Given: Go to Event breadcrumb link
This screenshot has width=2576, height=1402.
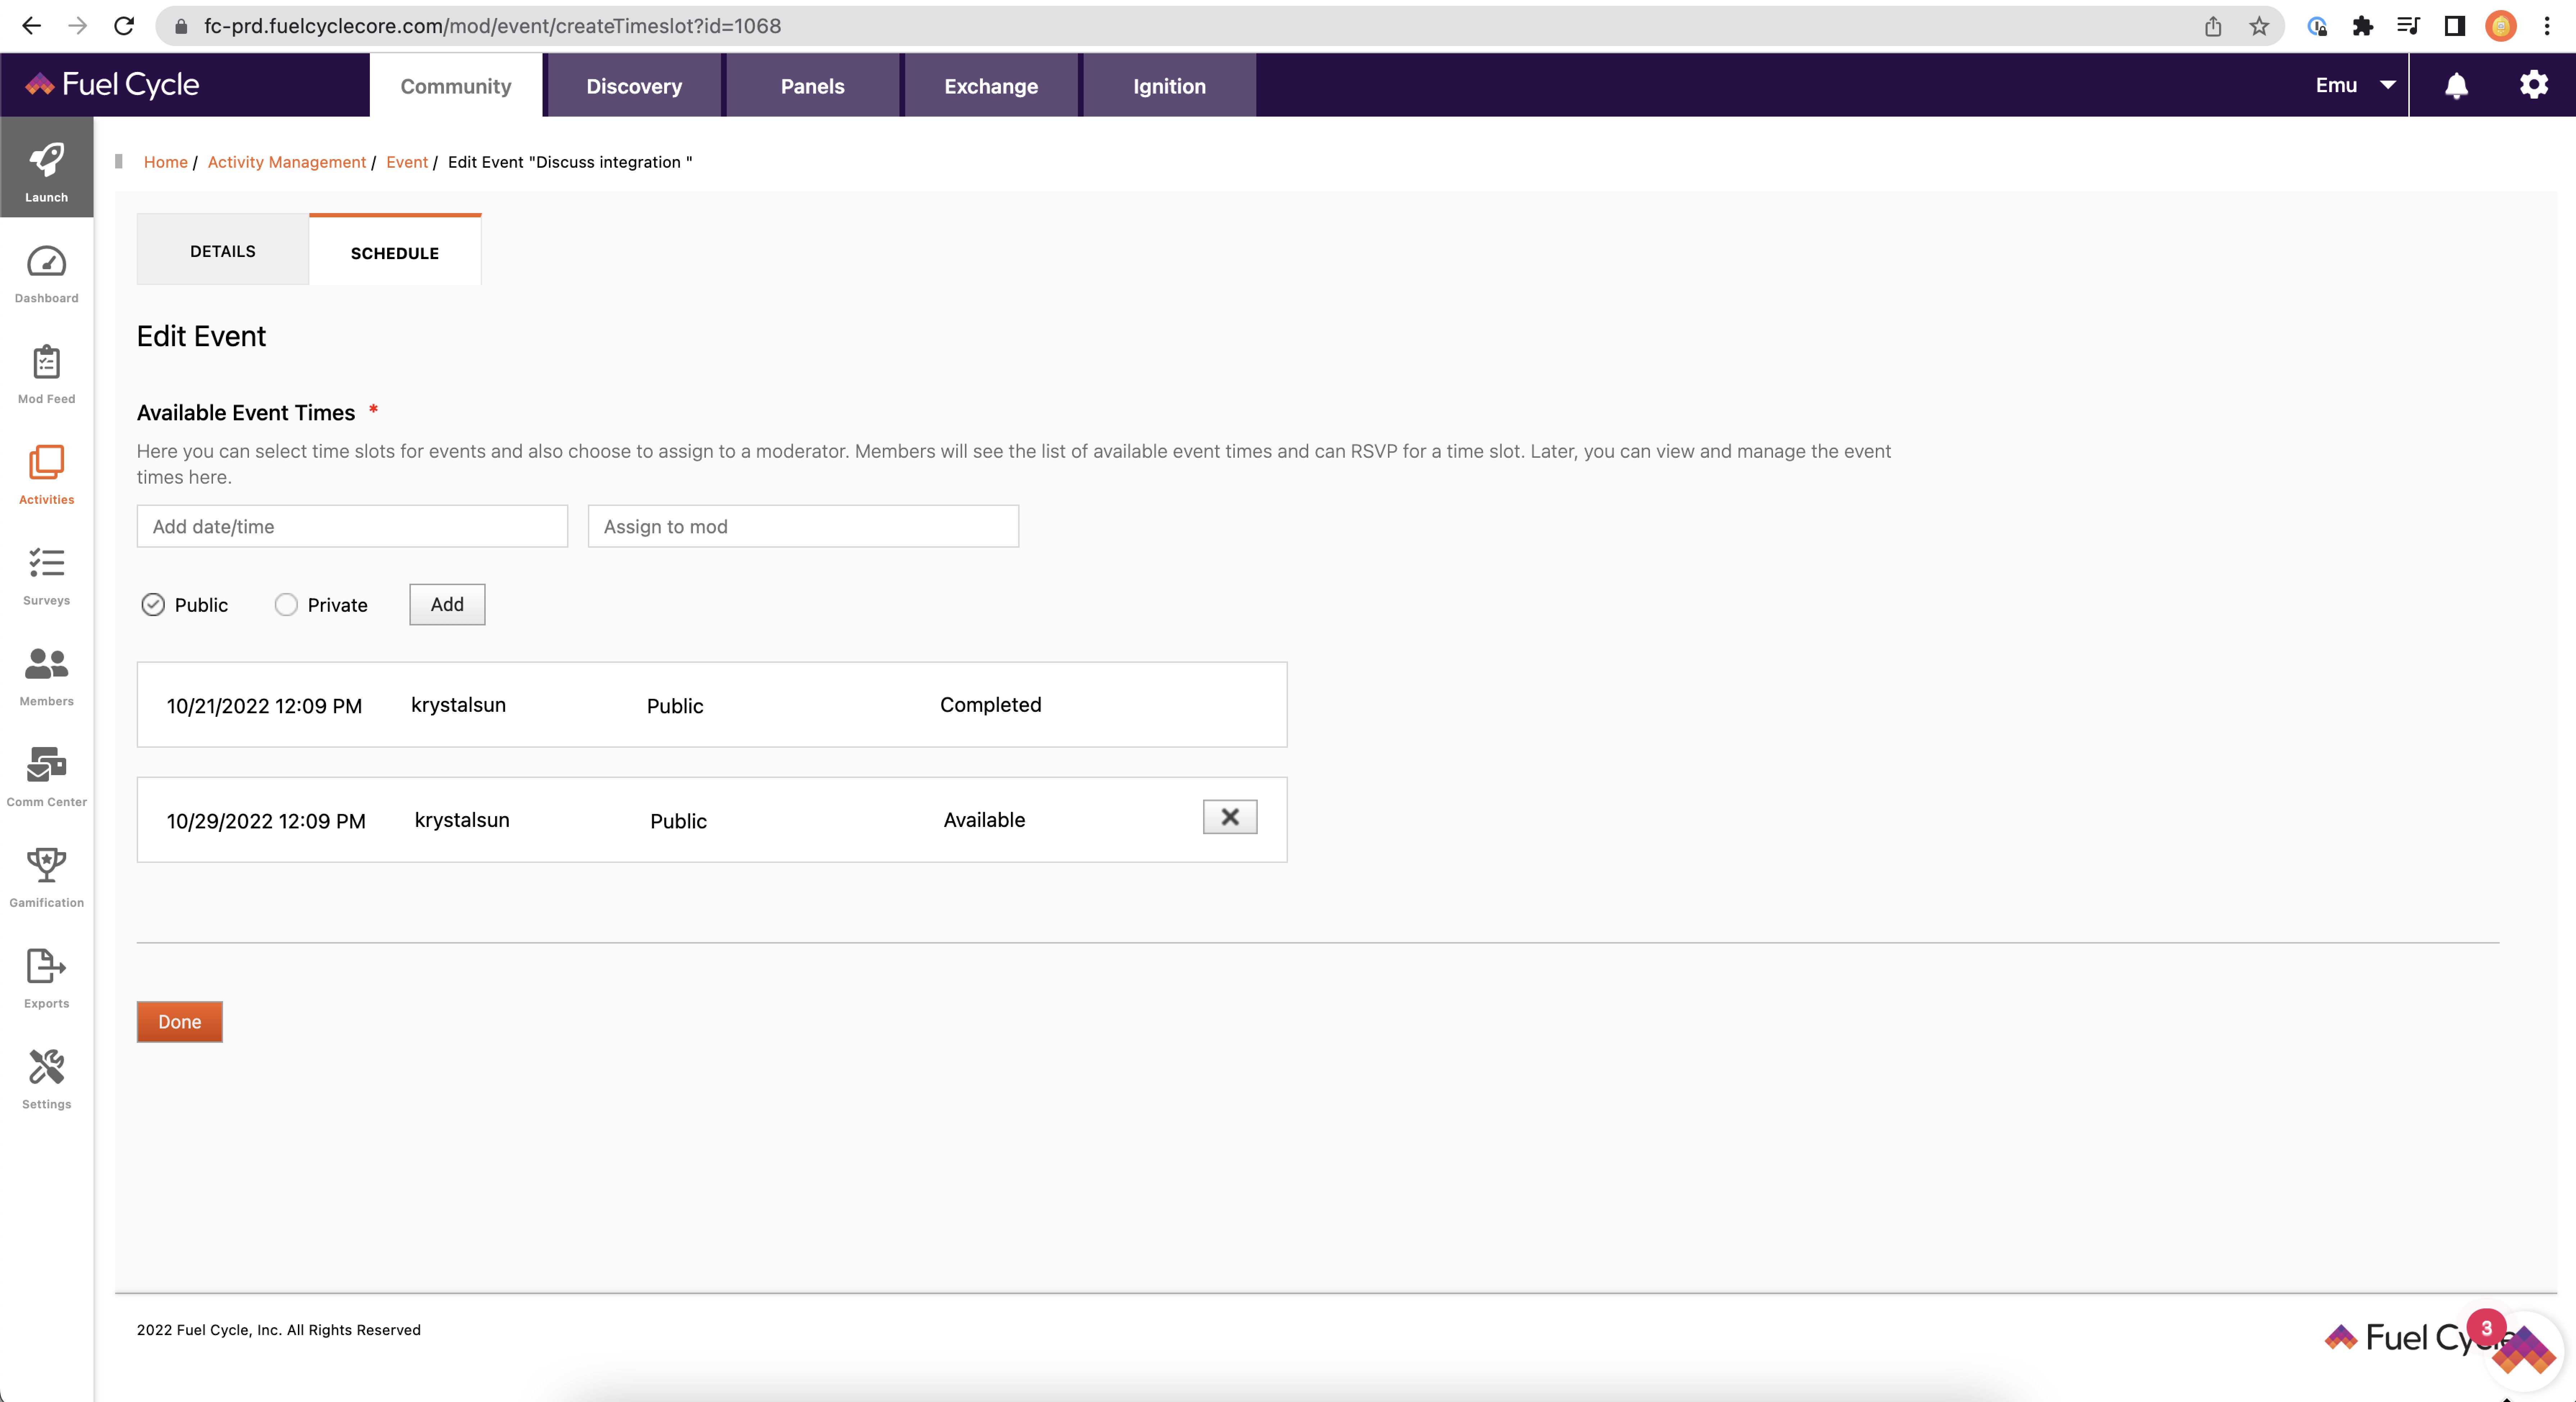Looking at the screenshot, I should pos(407,162).
